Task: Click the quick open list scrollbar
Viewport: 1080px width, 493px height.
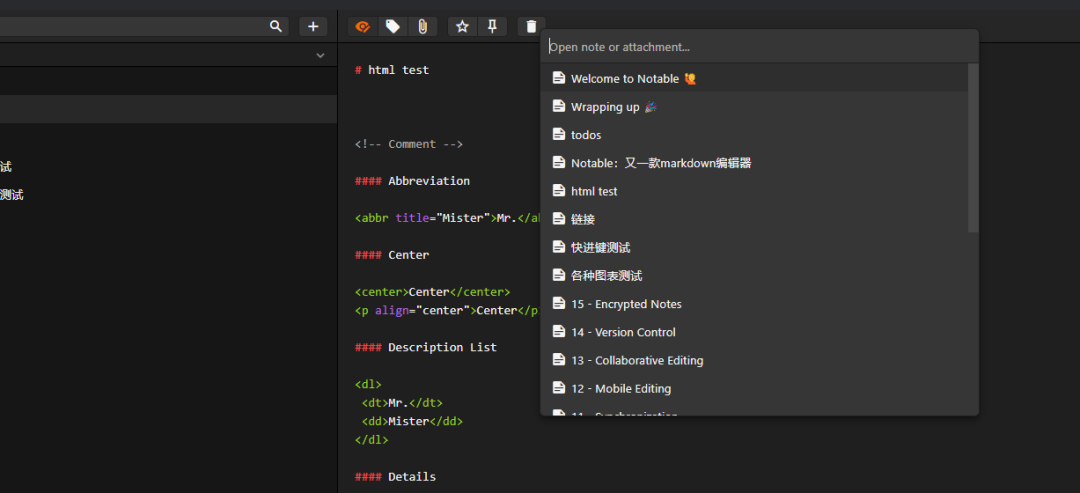Action: [973, 148]
